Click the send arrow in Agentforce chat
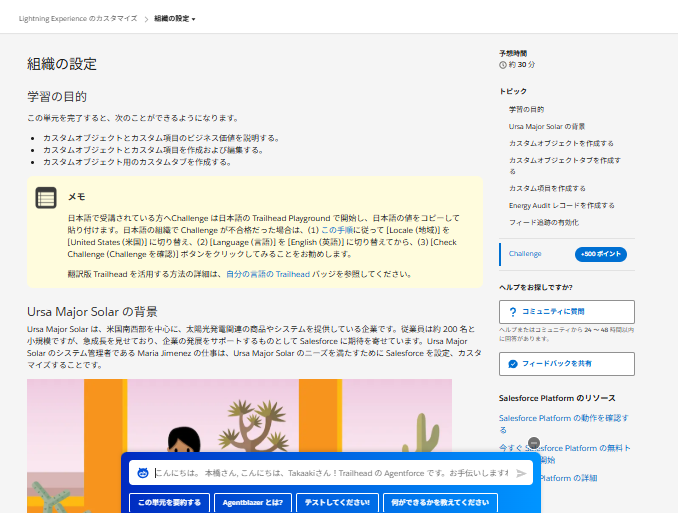The image size is (678, 513). 521,473
